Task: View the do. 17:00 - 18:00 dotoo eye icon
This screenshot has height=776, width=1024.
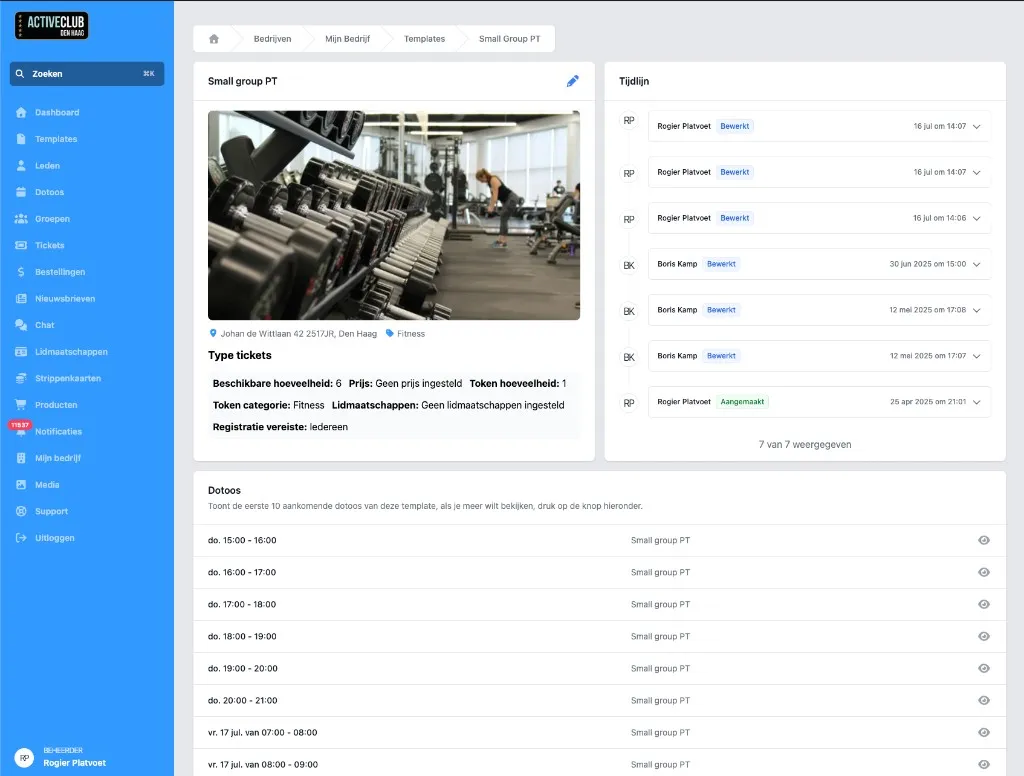Action: click(984, 604)
